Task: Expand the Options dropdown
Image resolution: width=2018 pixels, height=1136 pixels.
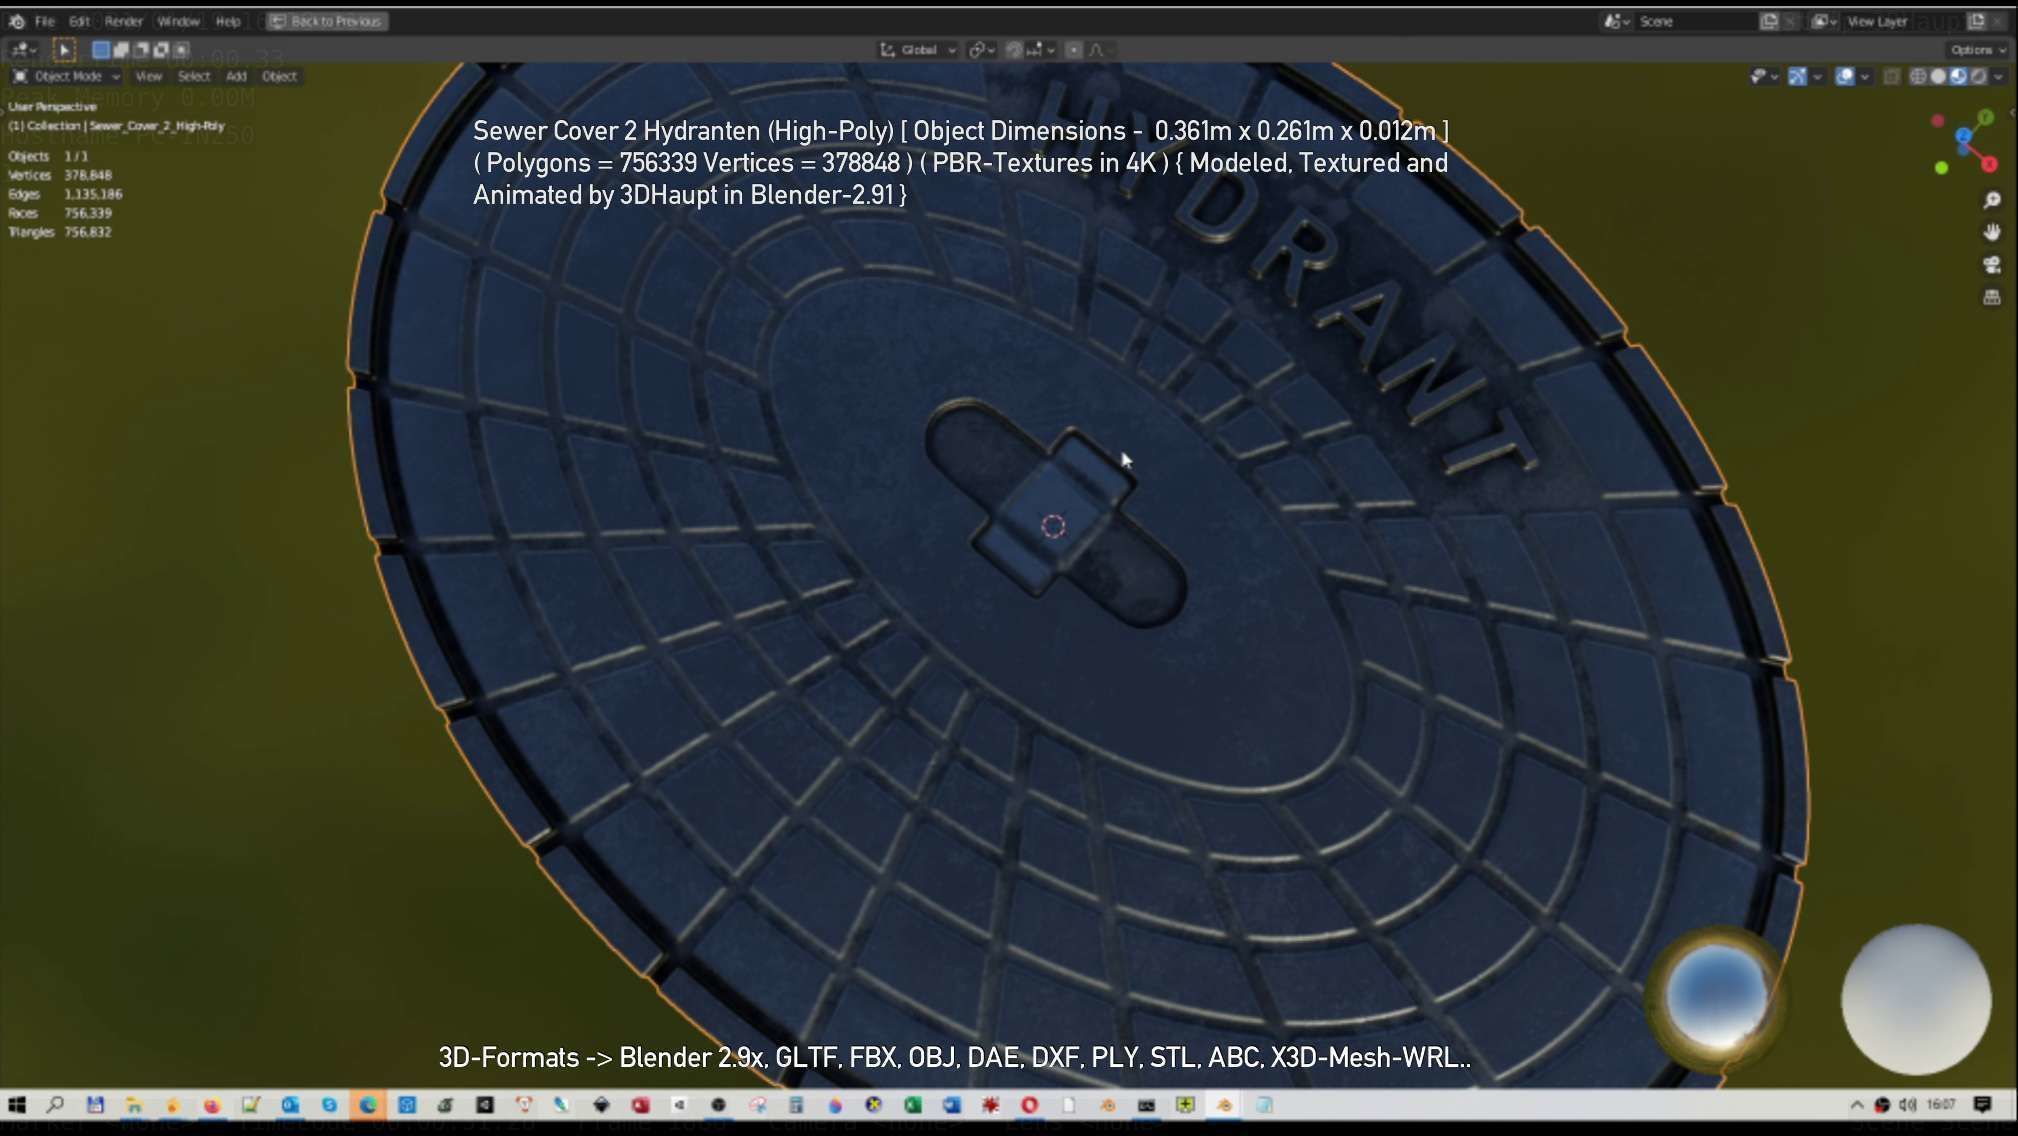Action: [1978, 49]
